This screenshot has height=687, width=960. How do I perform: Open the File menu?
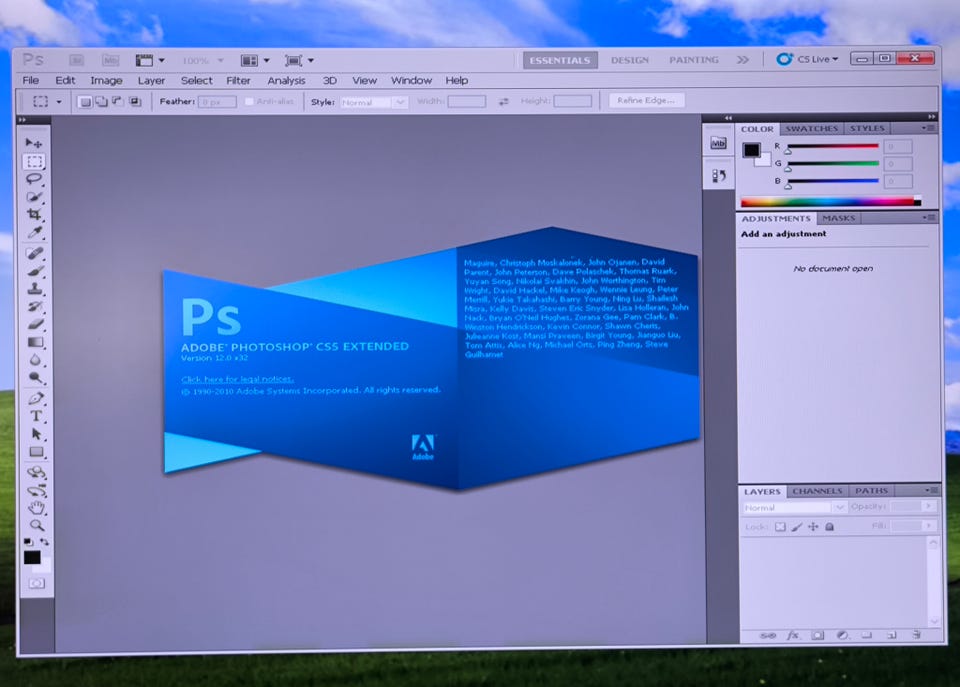(x=31, y=80)
